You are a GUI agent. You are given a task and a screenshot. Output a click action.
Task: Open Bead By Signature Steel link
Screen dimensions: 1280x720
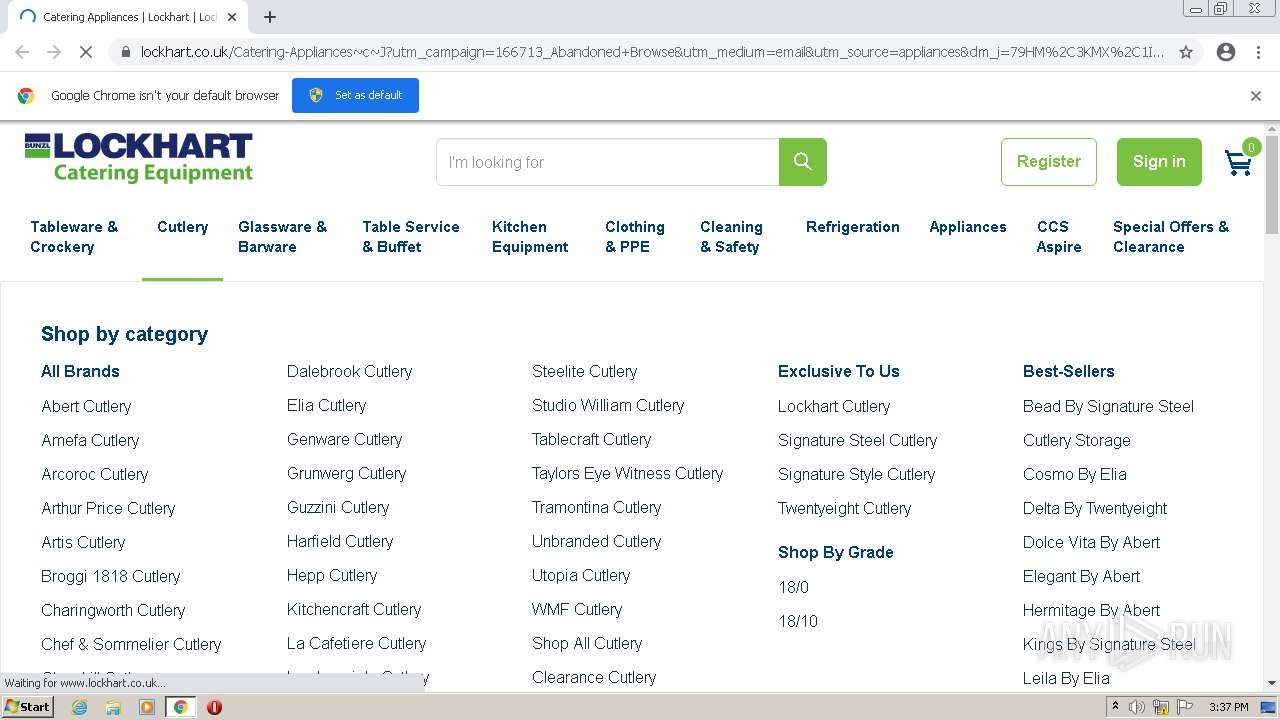pyautogui.click(x=1108, y=406)
